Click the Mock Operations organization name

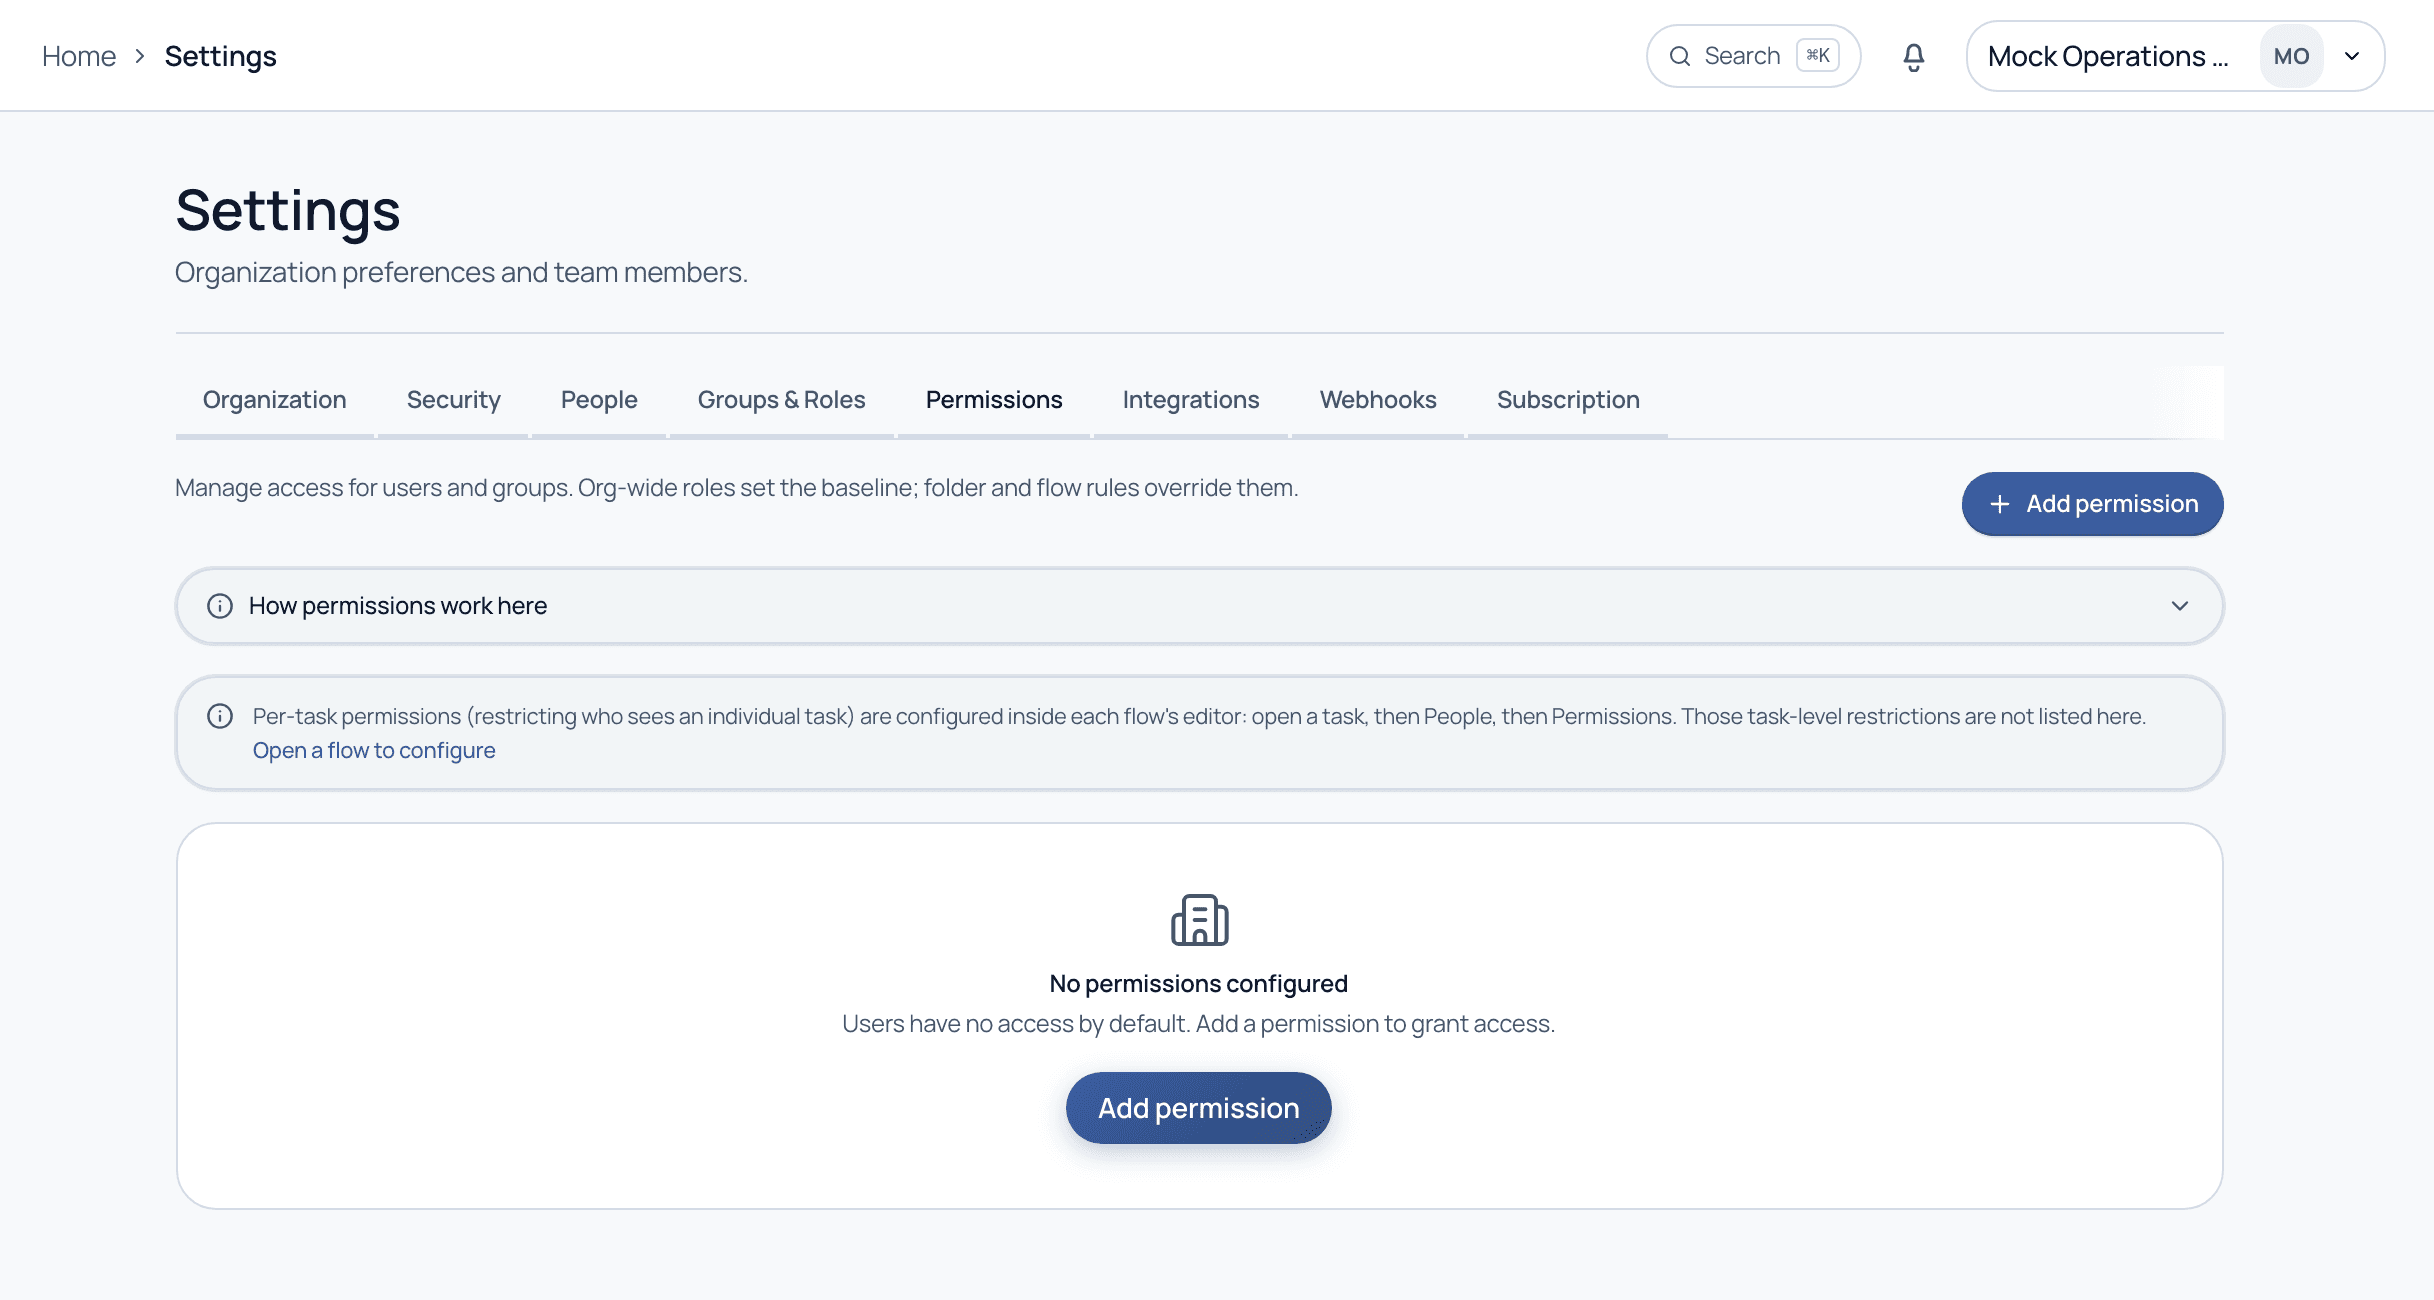2108,56
